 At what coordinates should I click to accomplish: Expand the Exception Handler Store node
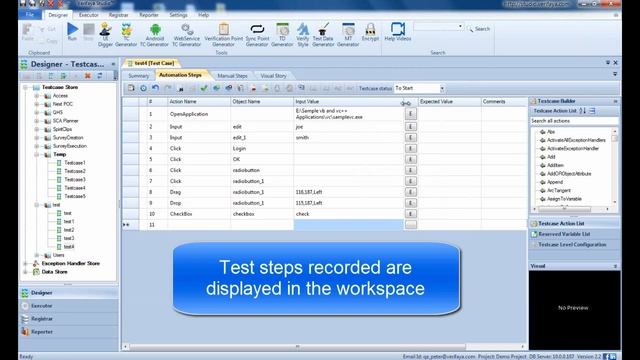tap(26, 264)
